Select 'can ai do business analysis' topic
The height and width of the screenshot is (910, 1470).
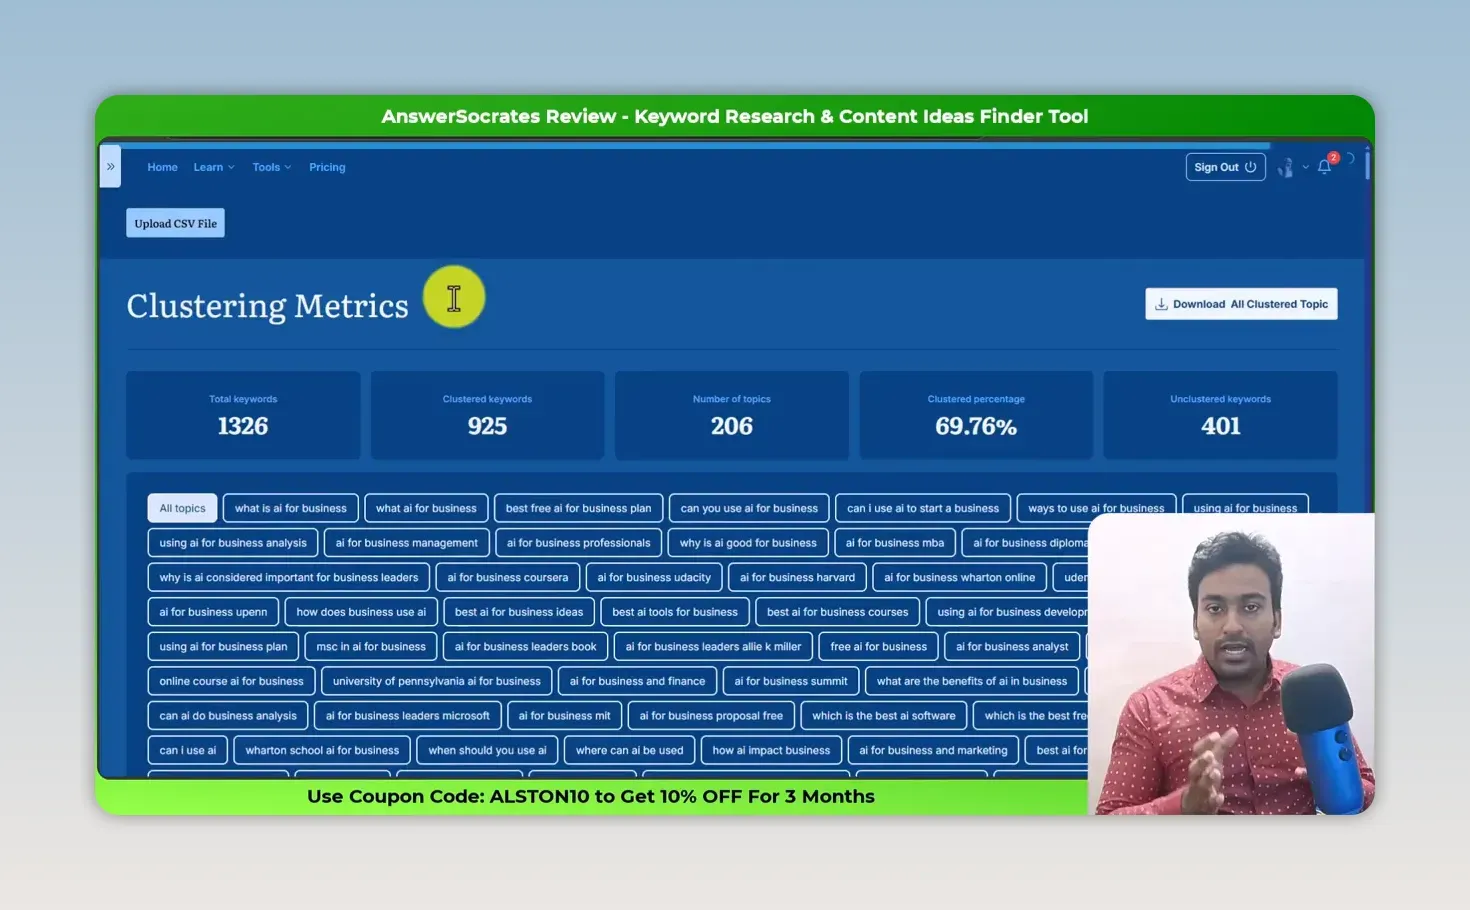tap(228, 715)
